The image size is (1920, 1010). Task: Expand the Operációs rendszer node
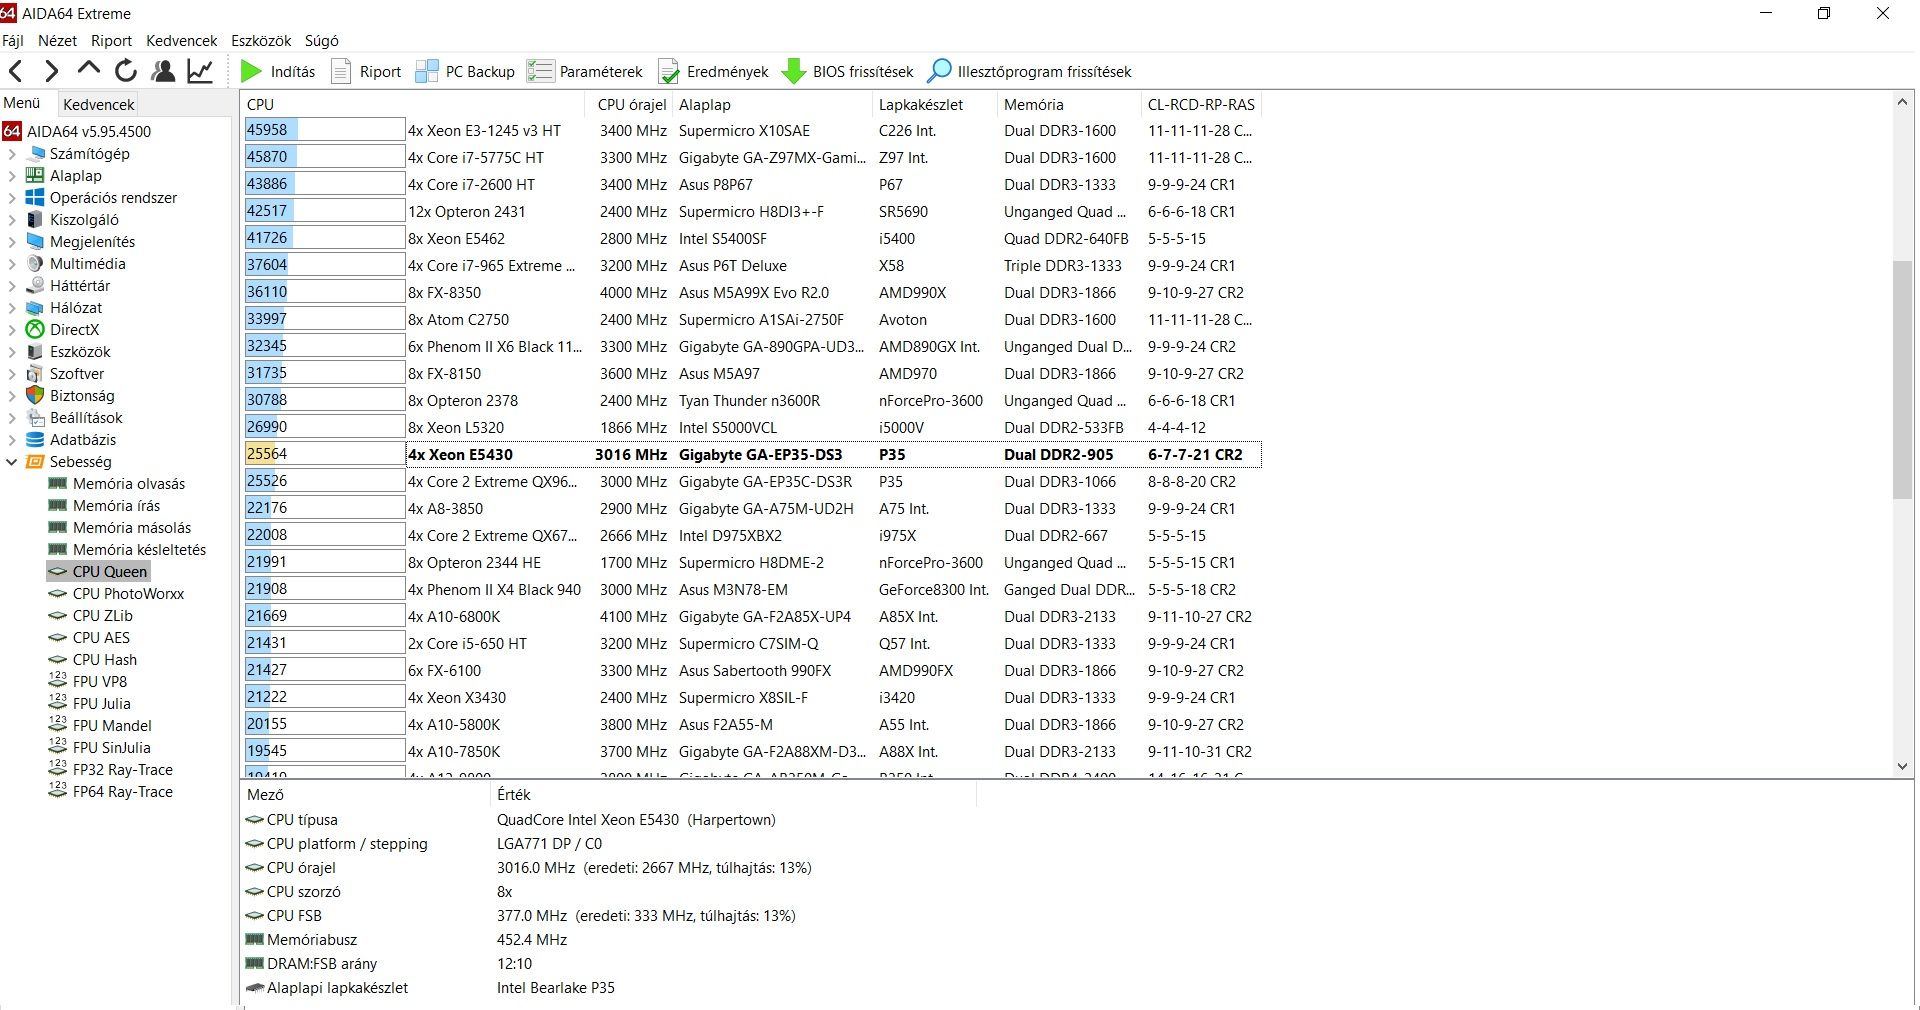12,198
